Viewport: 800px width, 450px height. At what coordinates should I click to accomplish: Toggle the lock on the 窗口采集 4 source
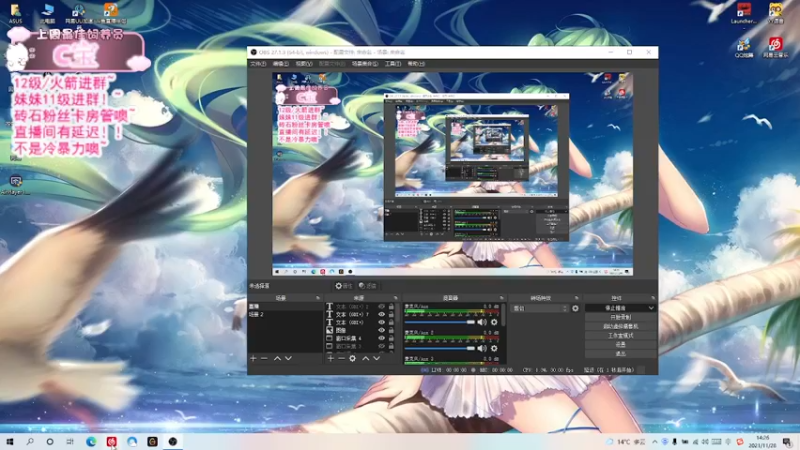coord(391,338)
